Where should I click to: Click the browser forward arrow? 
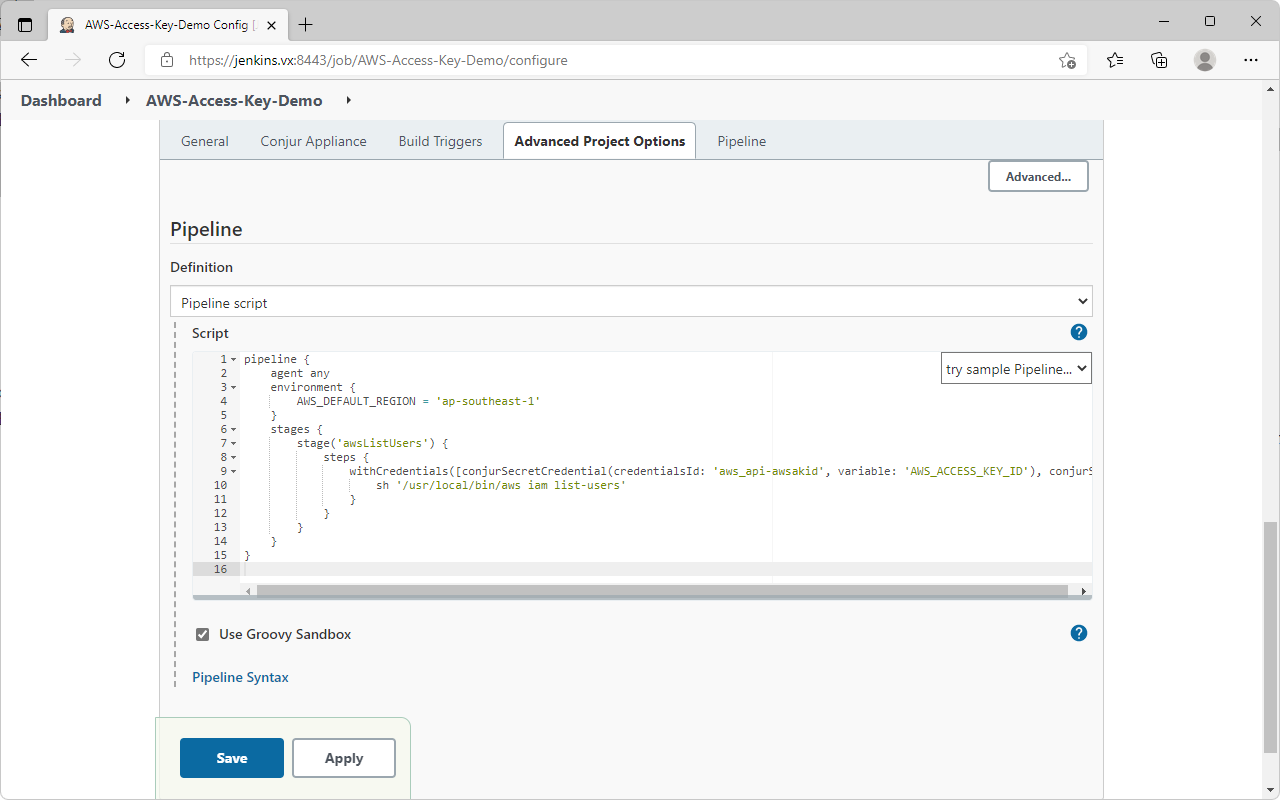coord(73,60)
